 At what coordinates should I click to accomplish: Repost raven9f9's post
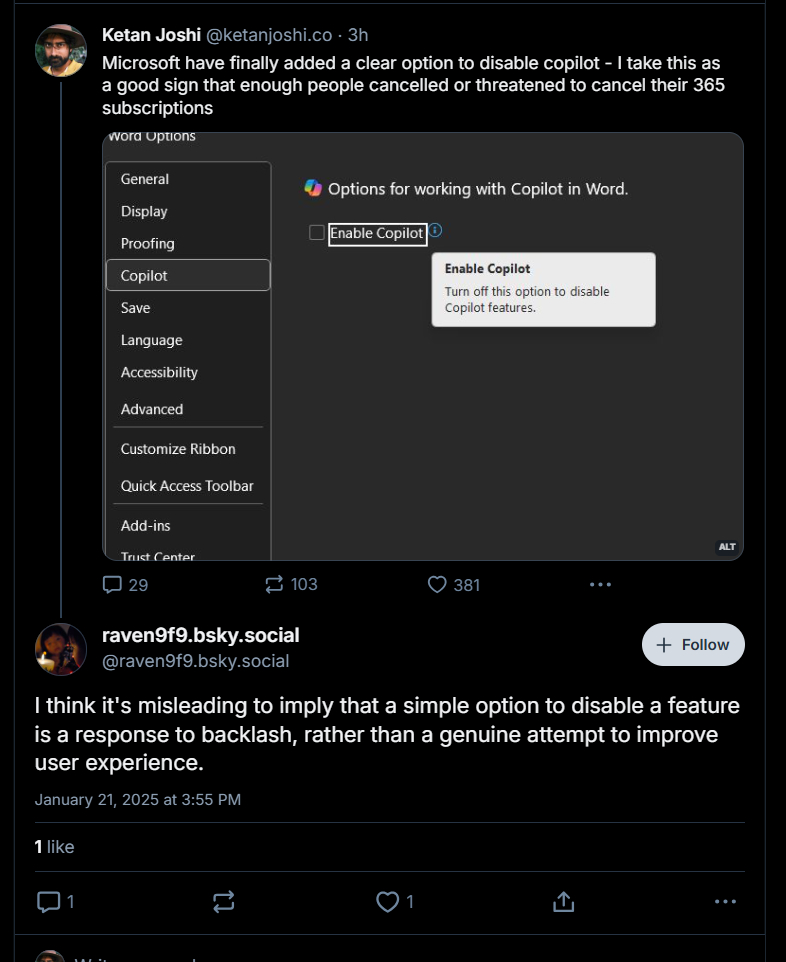pyautogui.click(x=223, y=902)
